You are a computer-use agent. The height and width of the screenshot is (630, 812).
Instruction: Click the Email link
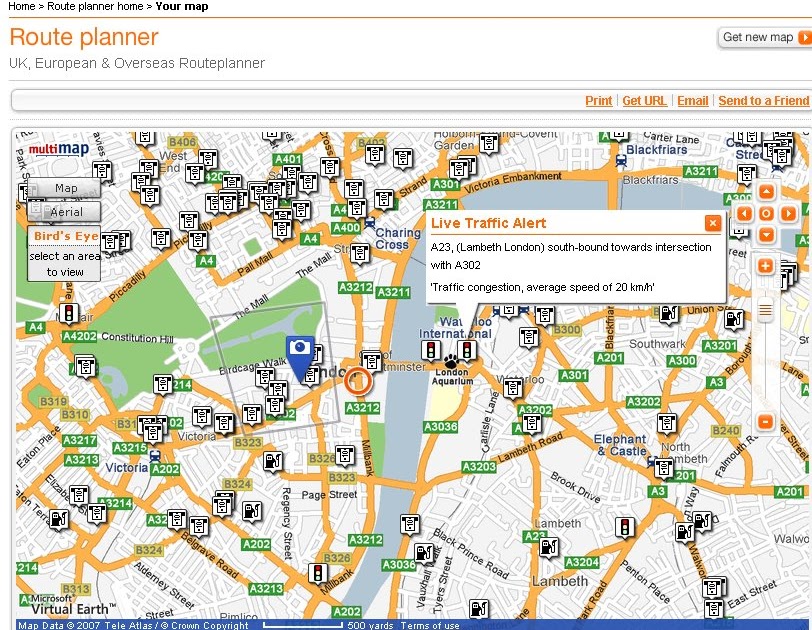(693, 101)
